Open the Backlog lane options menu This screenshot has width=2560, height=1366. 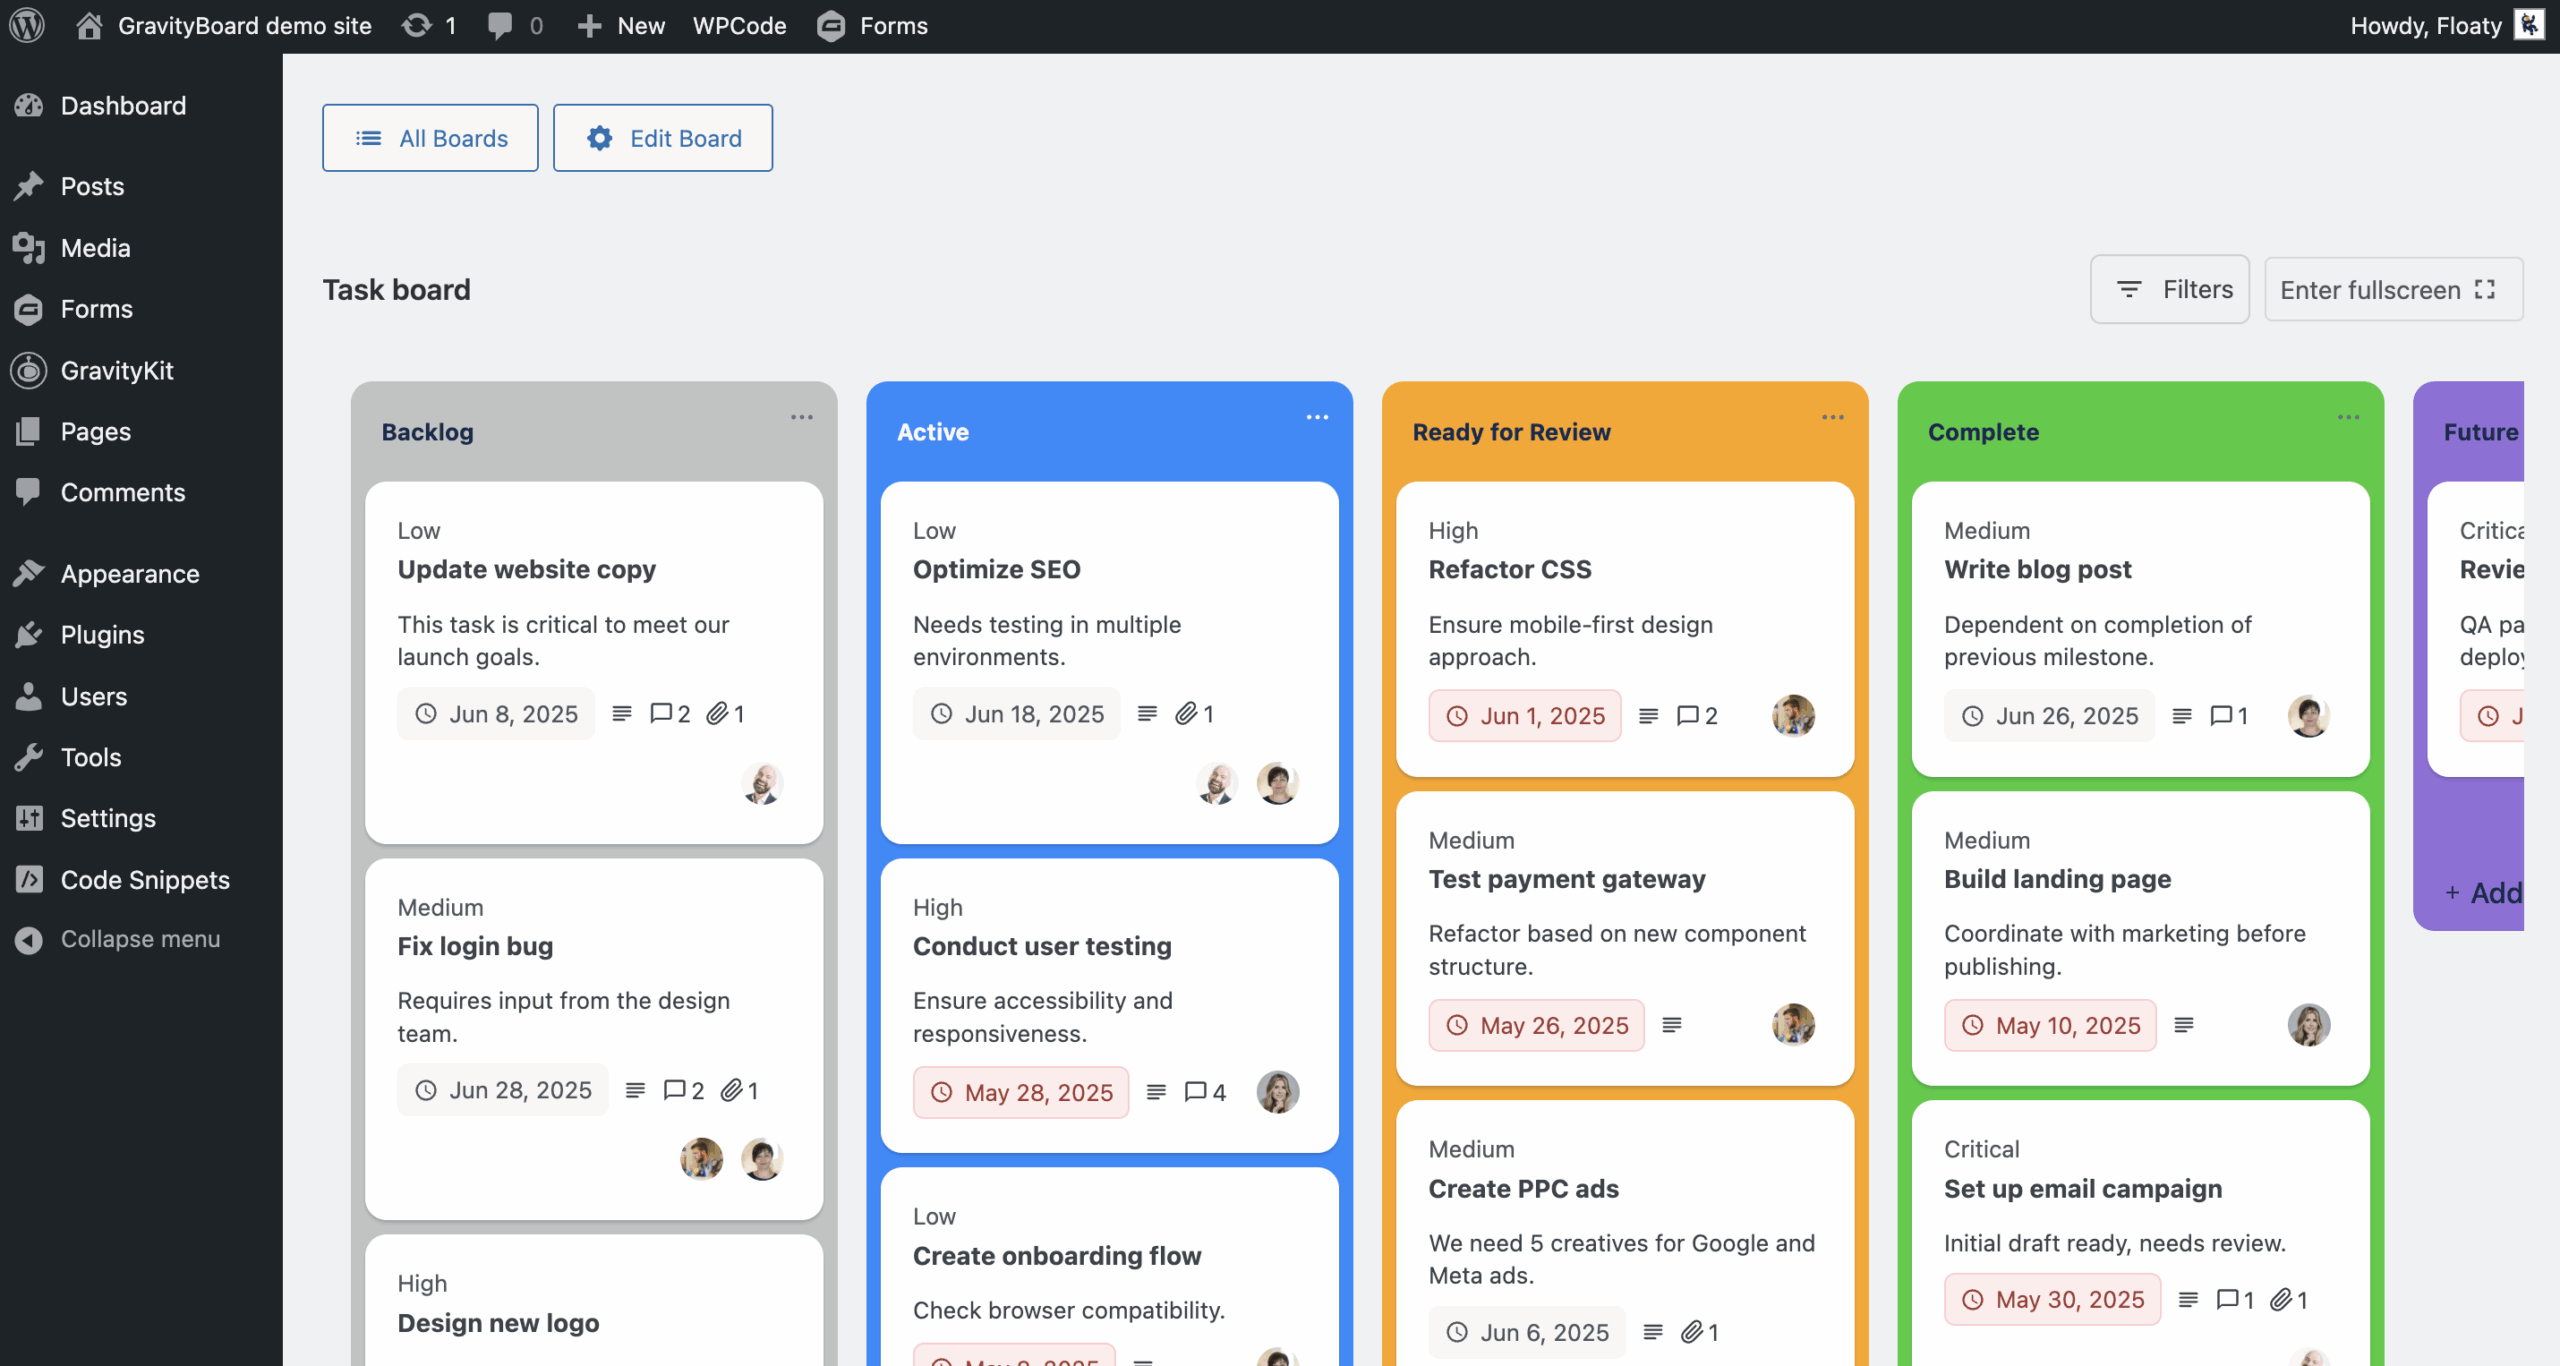[801, 417]
